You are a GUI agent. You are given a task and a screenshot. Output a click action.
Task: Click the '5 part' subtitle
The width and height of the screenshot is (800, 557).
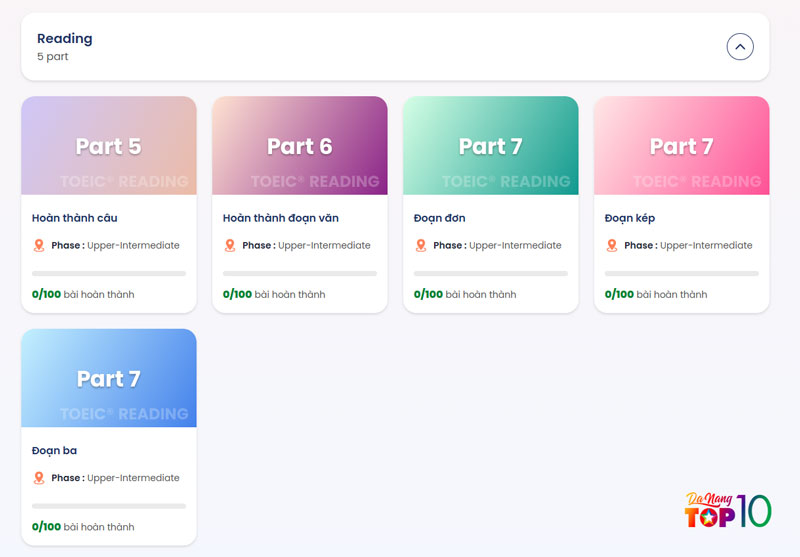(53, 57)
